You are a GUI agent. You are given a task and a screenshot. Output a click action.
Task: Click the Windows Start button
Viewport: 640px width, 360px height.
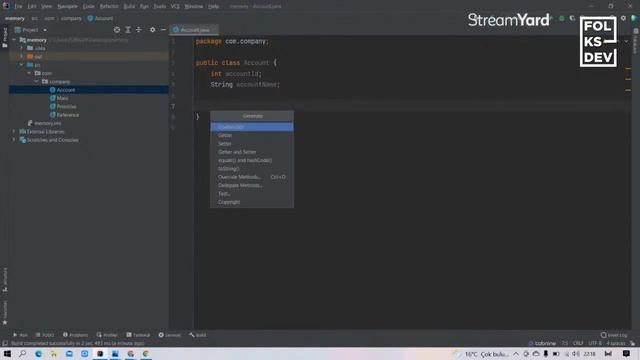pos(7,354)
